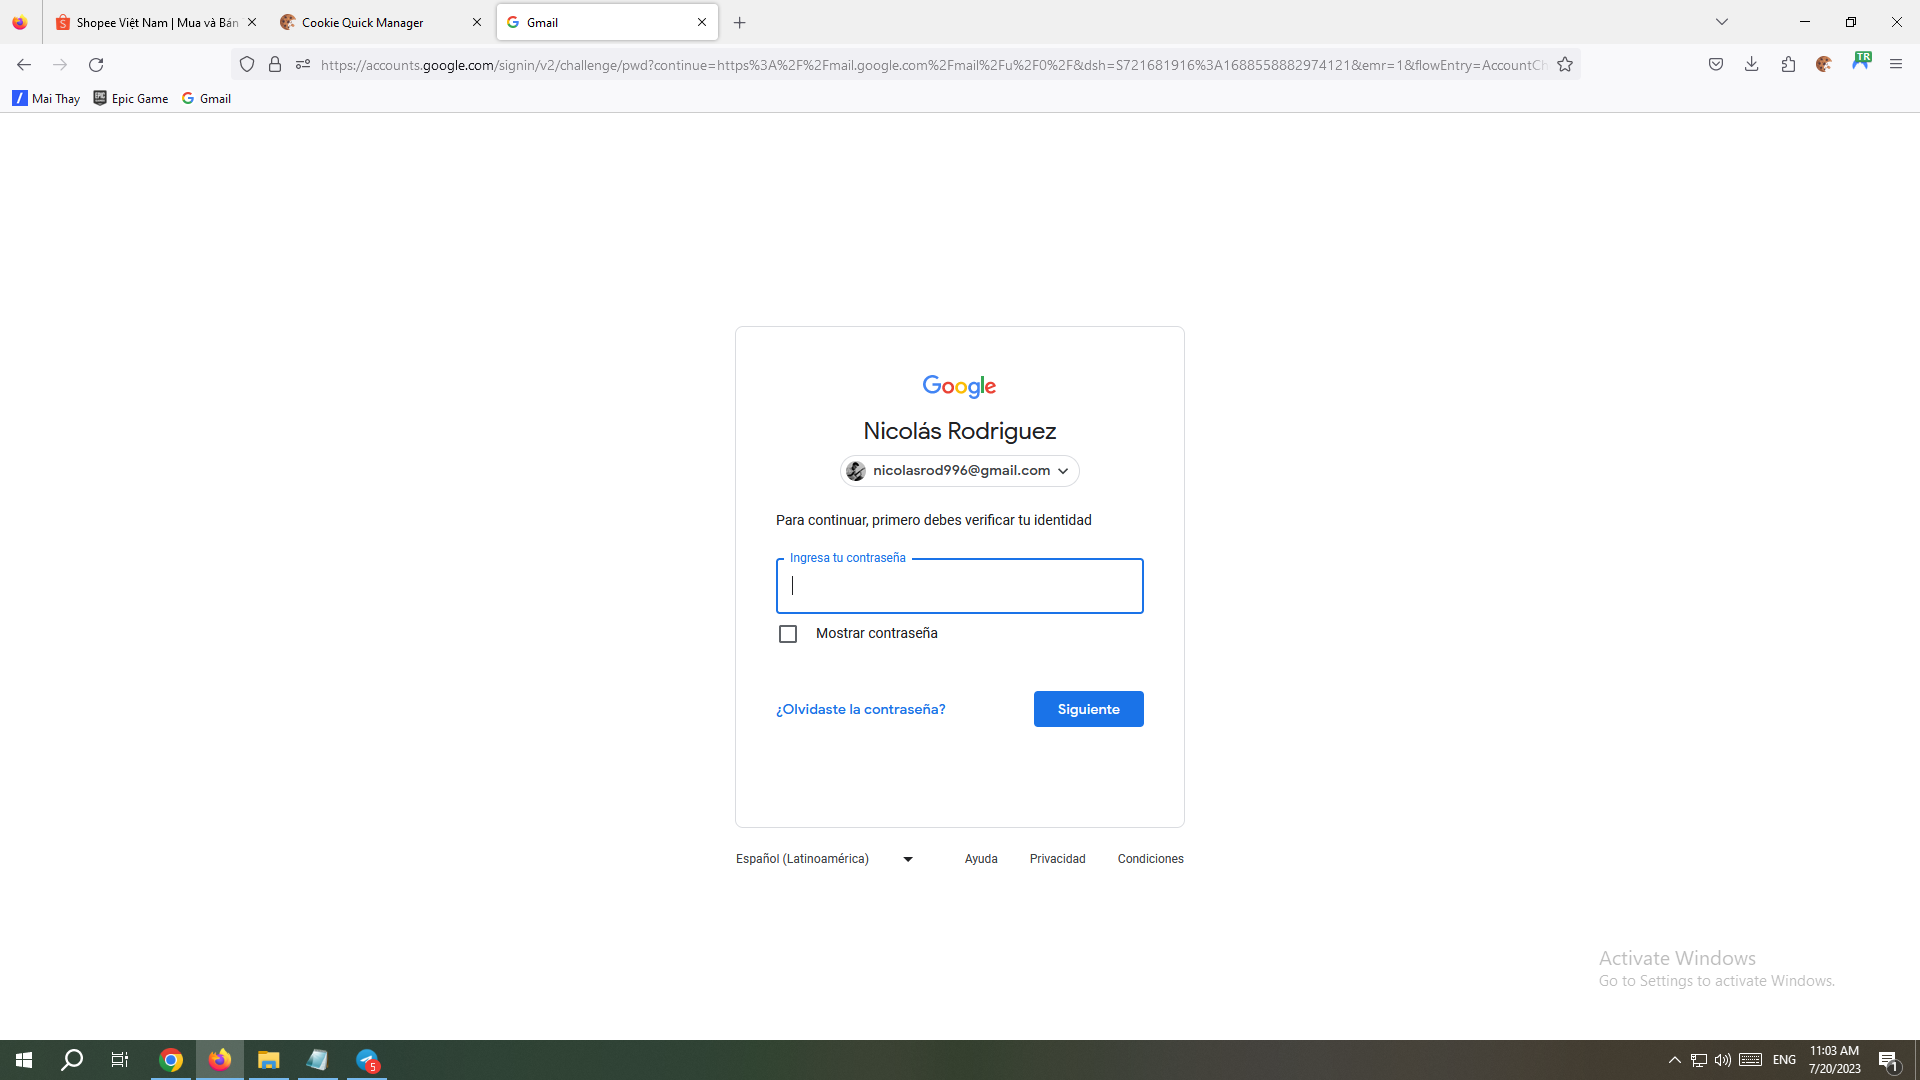The image size is (1920, 1080).
Task: Open the Condiciones link
Action: [1150, 859]
